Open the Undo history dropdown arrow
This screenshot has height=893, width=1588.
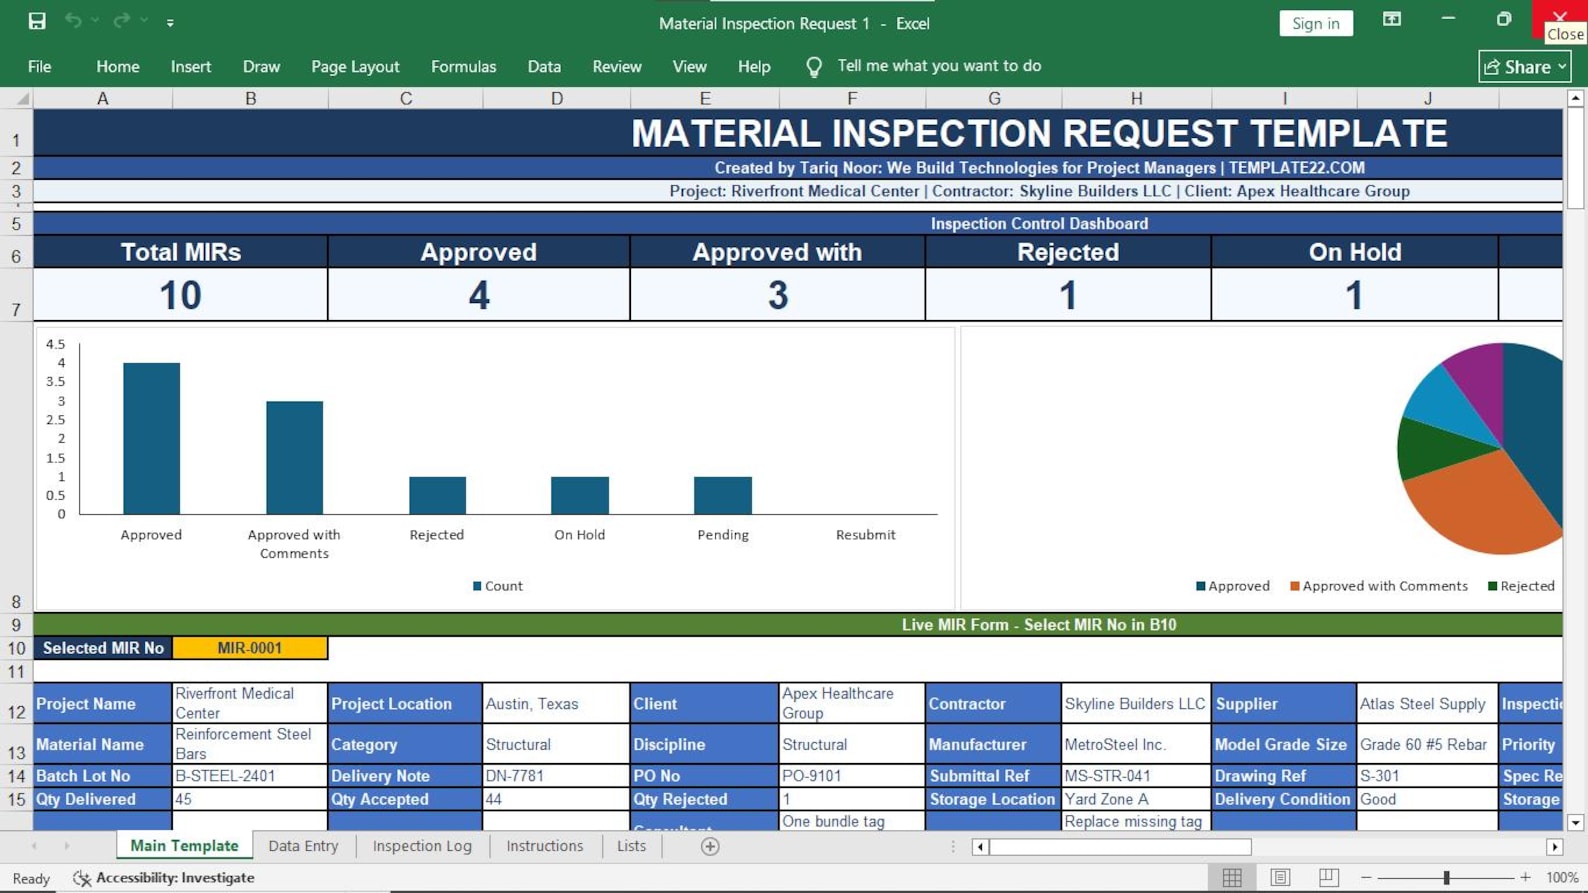(95, 21)
